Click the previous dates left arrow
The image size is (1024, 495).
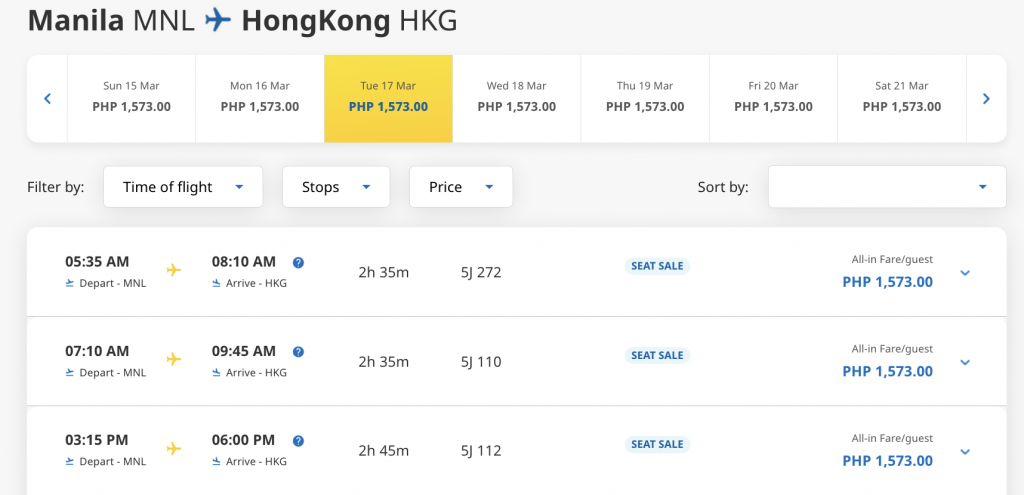[47, 99]
